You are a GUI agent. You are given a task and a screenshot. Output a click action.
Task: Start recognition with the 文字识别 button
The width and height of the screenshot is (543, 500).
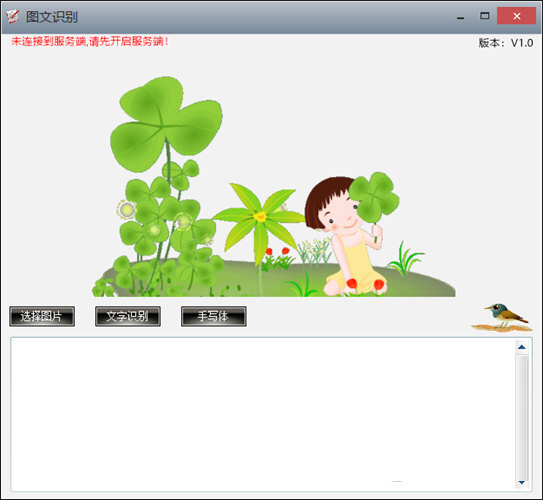point(128,316)
